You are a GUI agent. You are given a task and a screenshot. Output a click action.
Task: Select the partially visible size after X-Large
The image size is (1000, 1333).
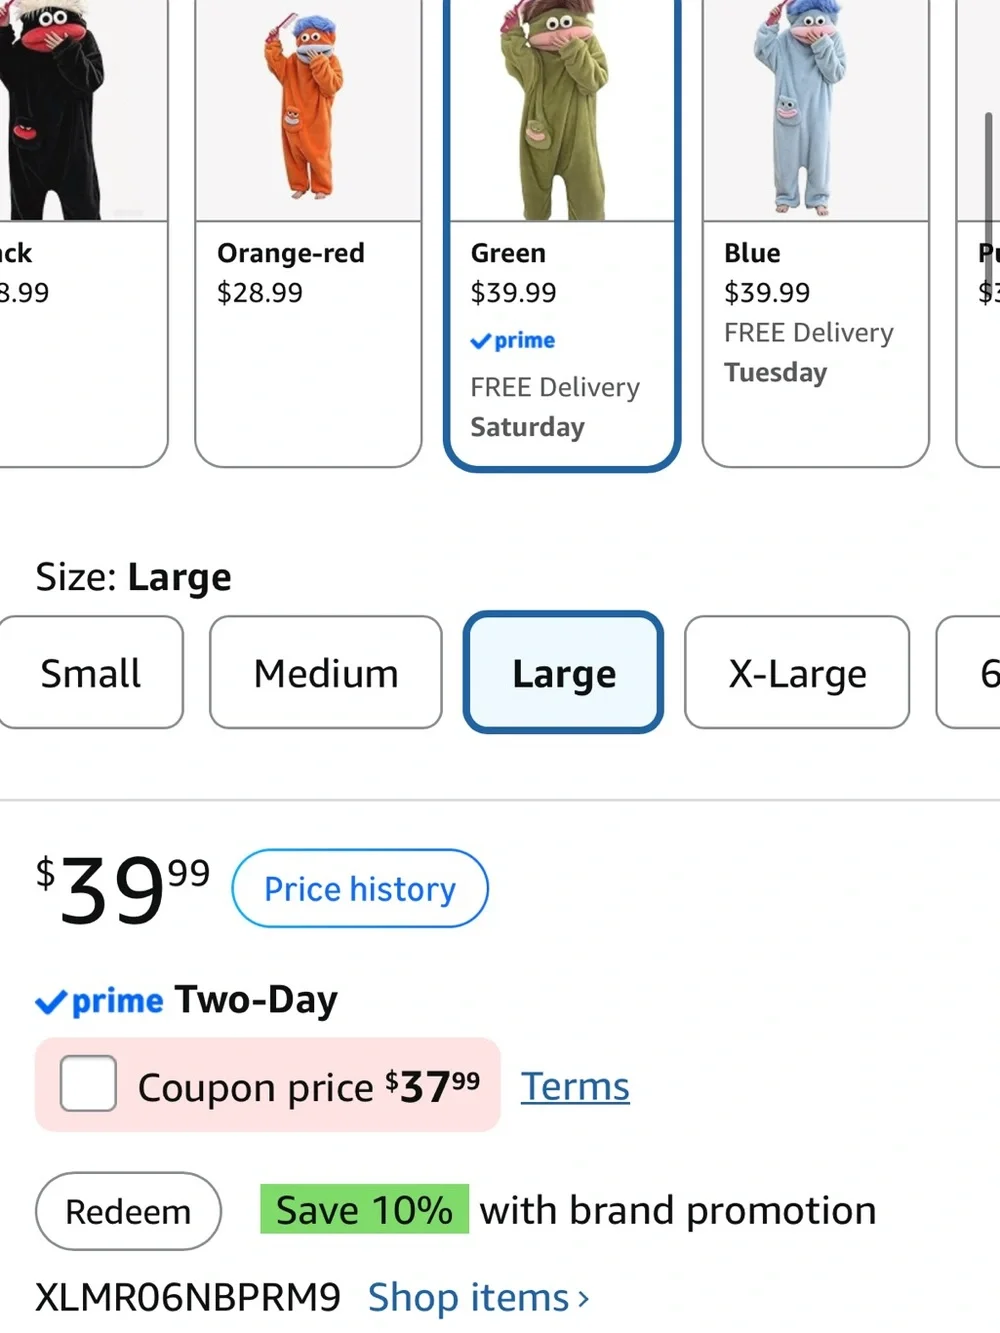968,673
